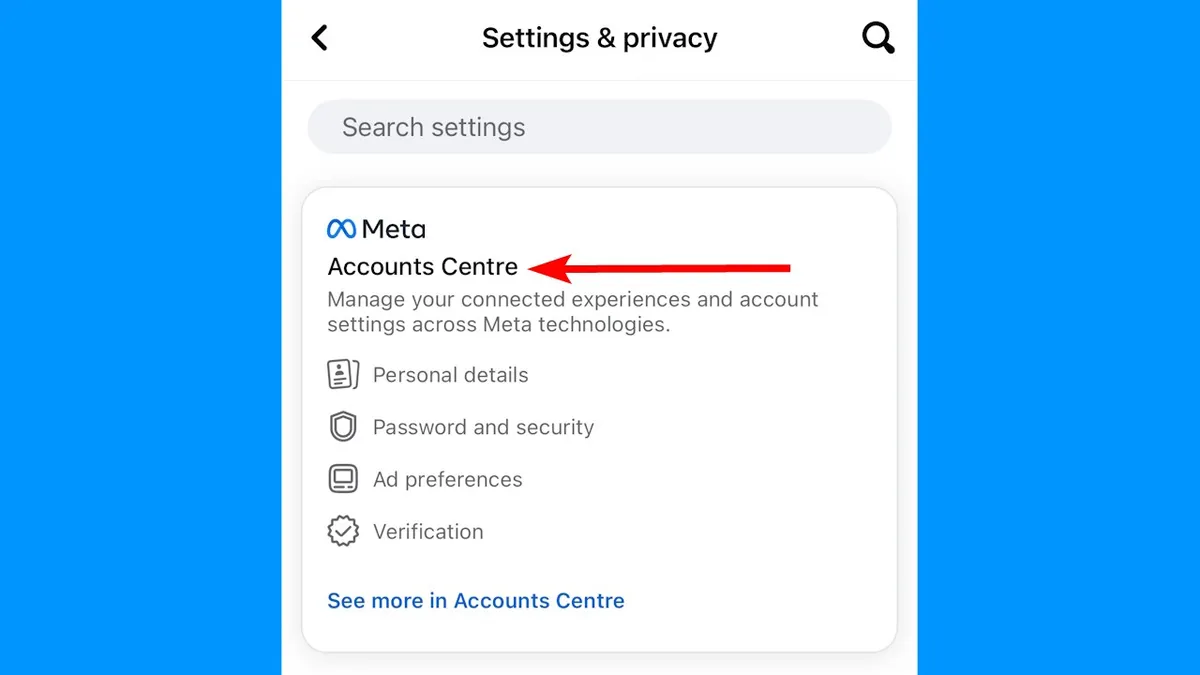Click the red arrow pointing to Accounts Centre
1200x675 pixels.
coord(660,268)
